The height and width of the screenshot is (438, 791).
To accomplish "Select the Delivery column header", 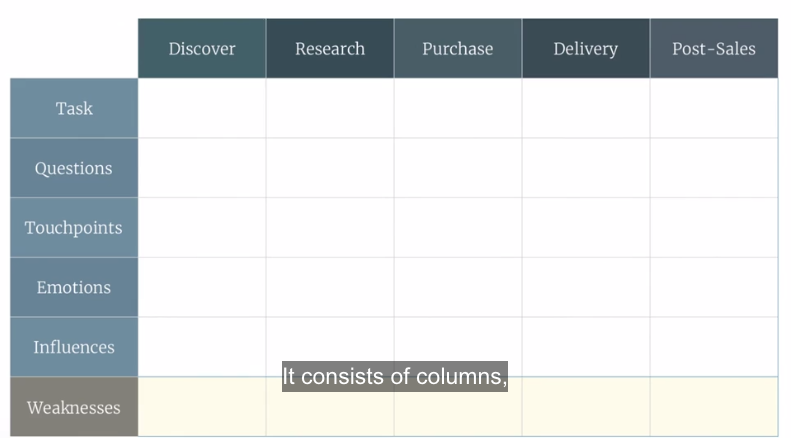I will point(586,48).
